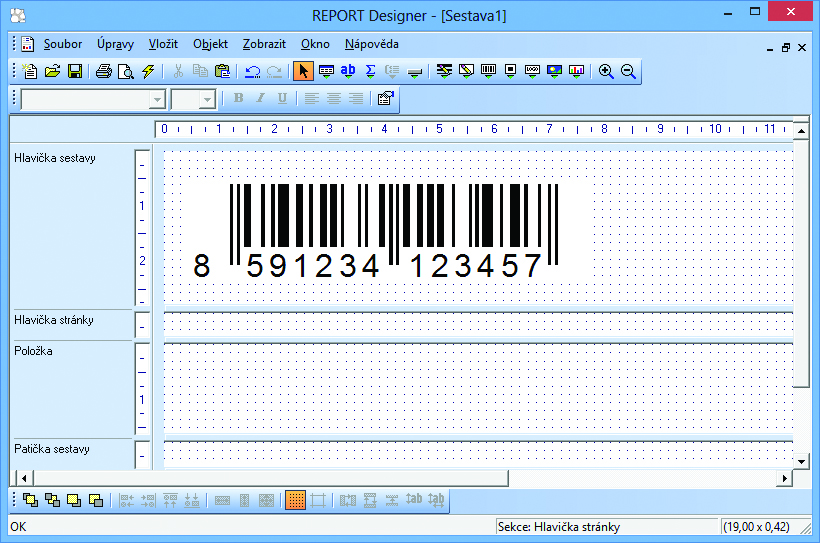Center align the text
This screenshot has width=820, height=543.
[334, 98]
